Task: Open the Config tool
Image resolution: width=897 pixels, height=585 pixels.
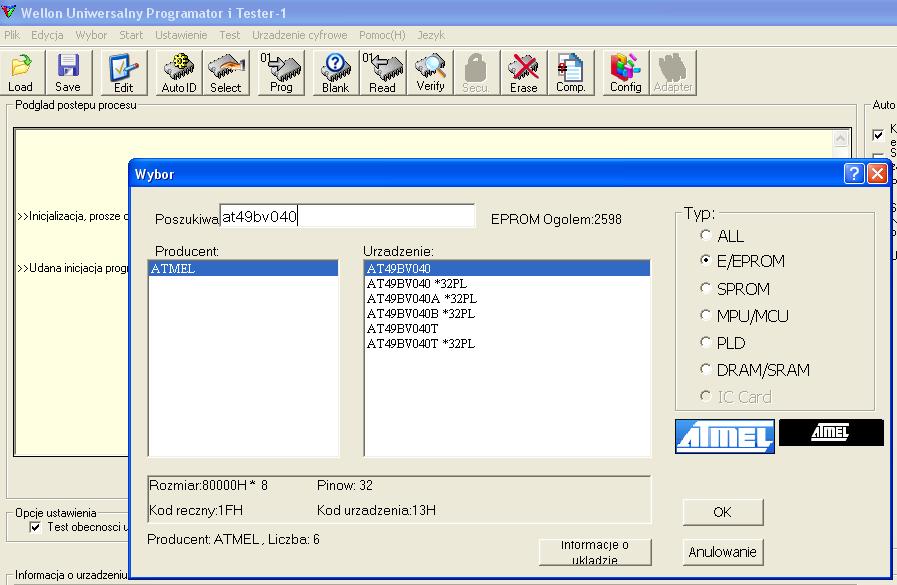Action: pos(625,72)
